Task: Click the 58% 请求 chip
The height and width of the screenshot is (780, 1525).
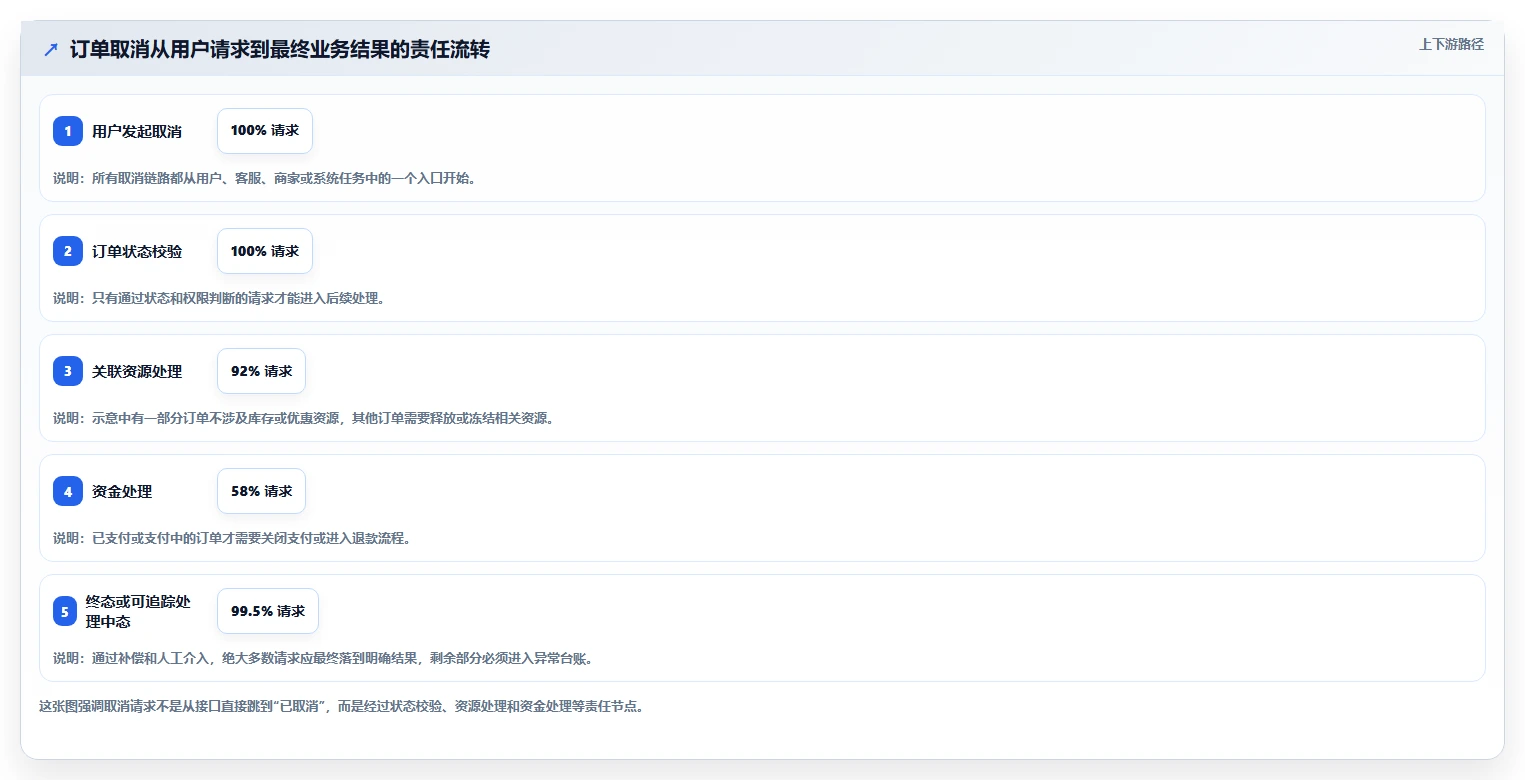Action: click(x=261, y=491)
